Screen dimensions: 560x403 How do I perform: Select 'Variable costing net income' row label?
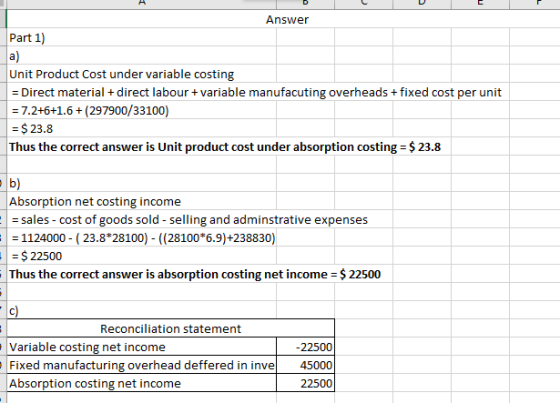[141, 347]
